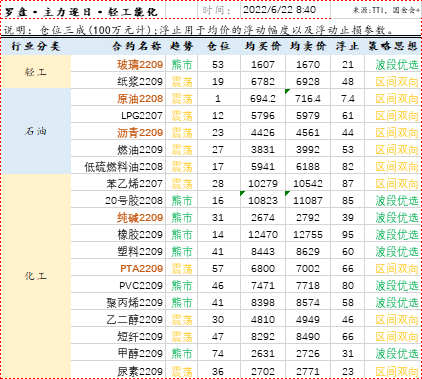Image resolution: width=422 pixels, height=379 pixels.
Task: Select the position value 53 for 玻璃2209
Action: point(219,64)
